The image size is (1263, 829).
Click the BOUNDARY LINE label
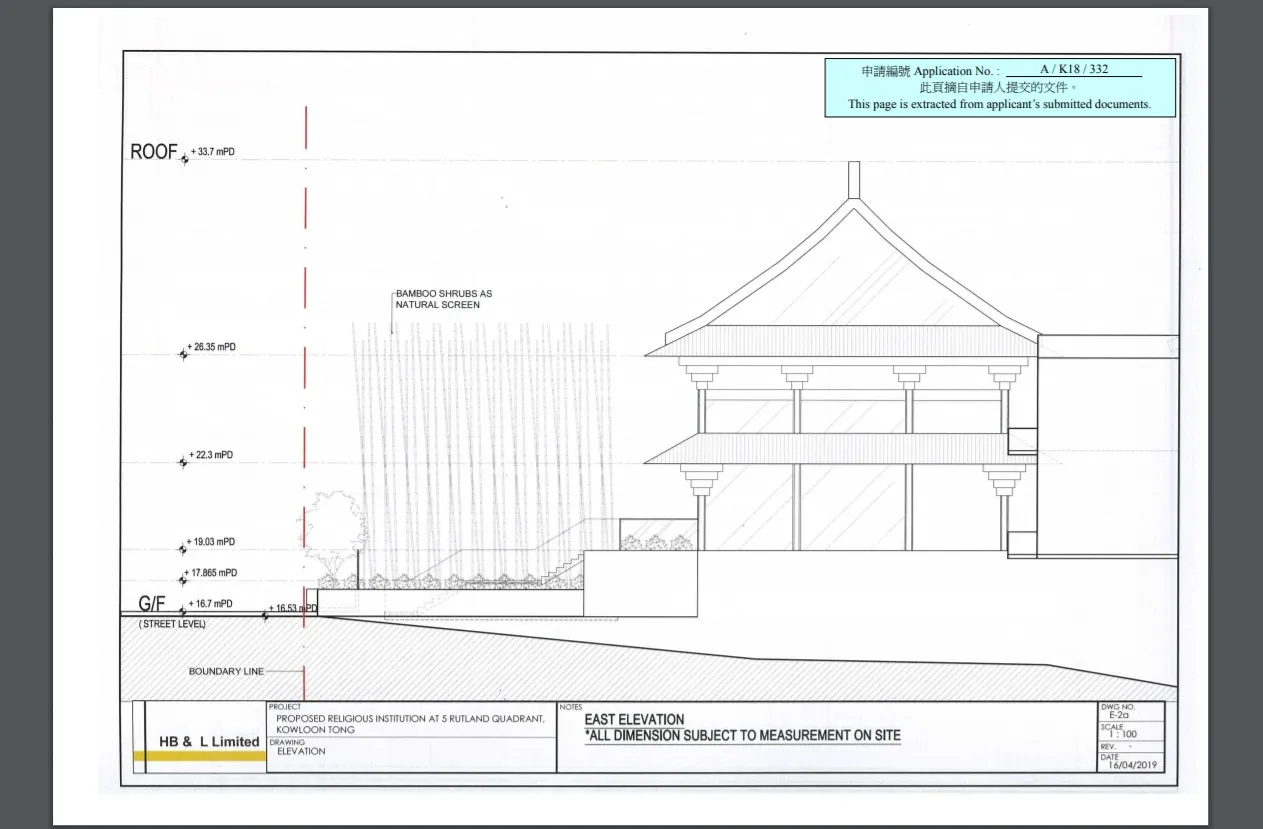[x=227, y=671]
